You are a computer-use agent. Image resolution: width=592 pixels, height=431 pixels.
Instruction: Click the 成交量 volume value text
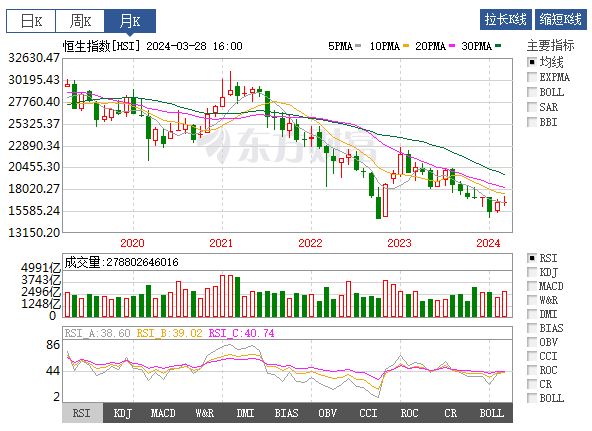[x=121, y=262]
